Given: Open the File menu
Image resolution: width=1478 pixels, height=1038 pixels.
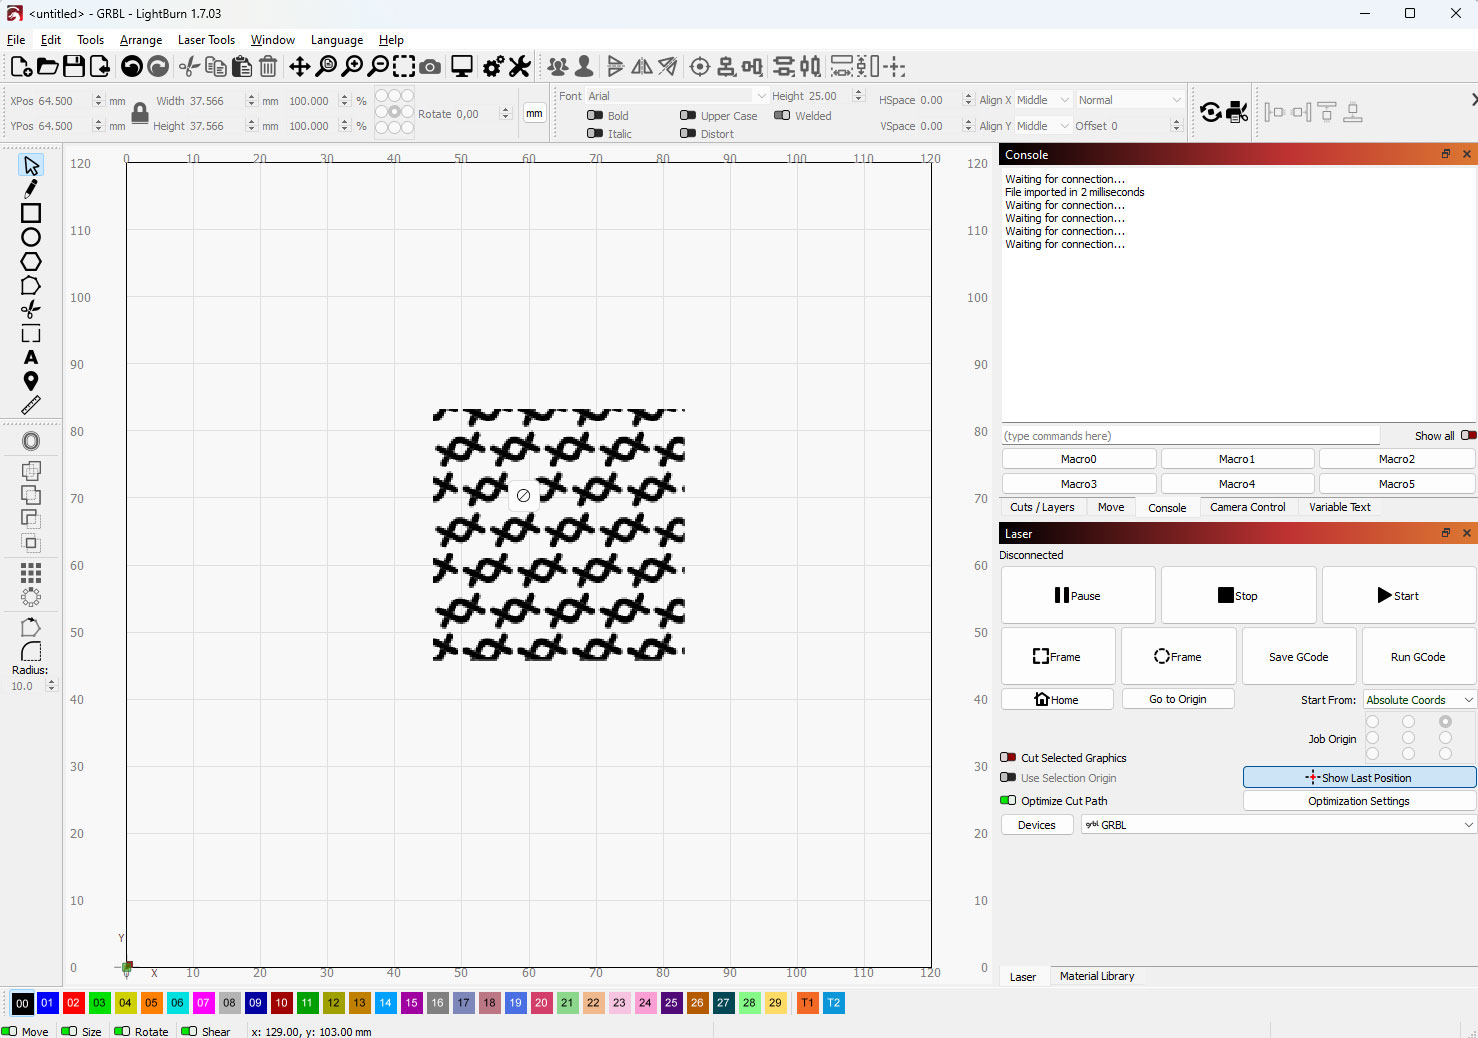Looking at the screenshot, I should (16, 40).
